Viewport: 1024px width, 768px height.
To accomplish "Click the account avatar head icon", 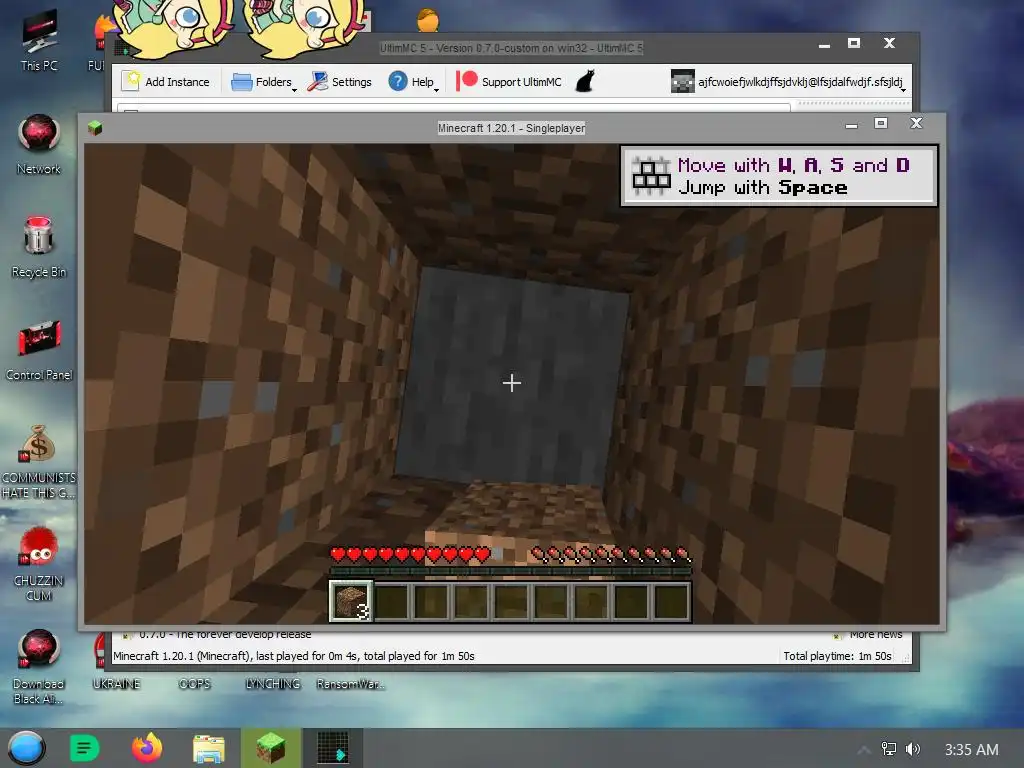I will click(682, 82).
